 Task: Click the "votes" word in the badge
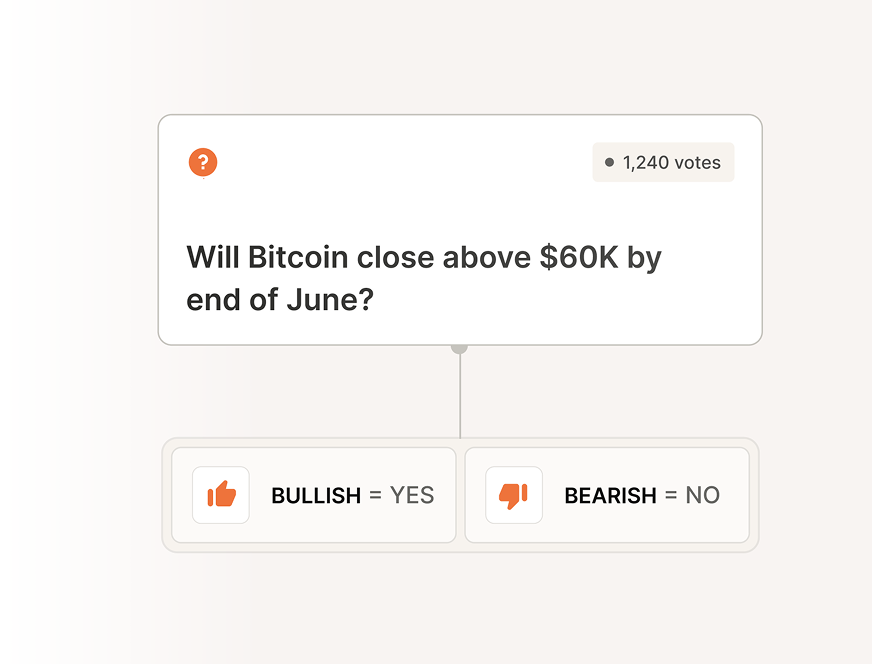point(697,162)
